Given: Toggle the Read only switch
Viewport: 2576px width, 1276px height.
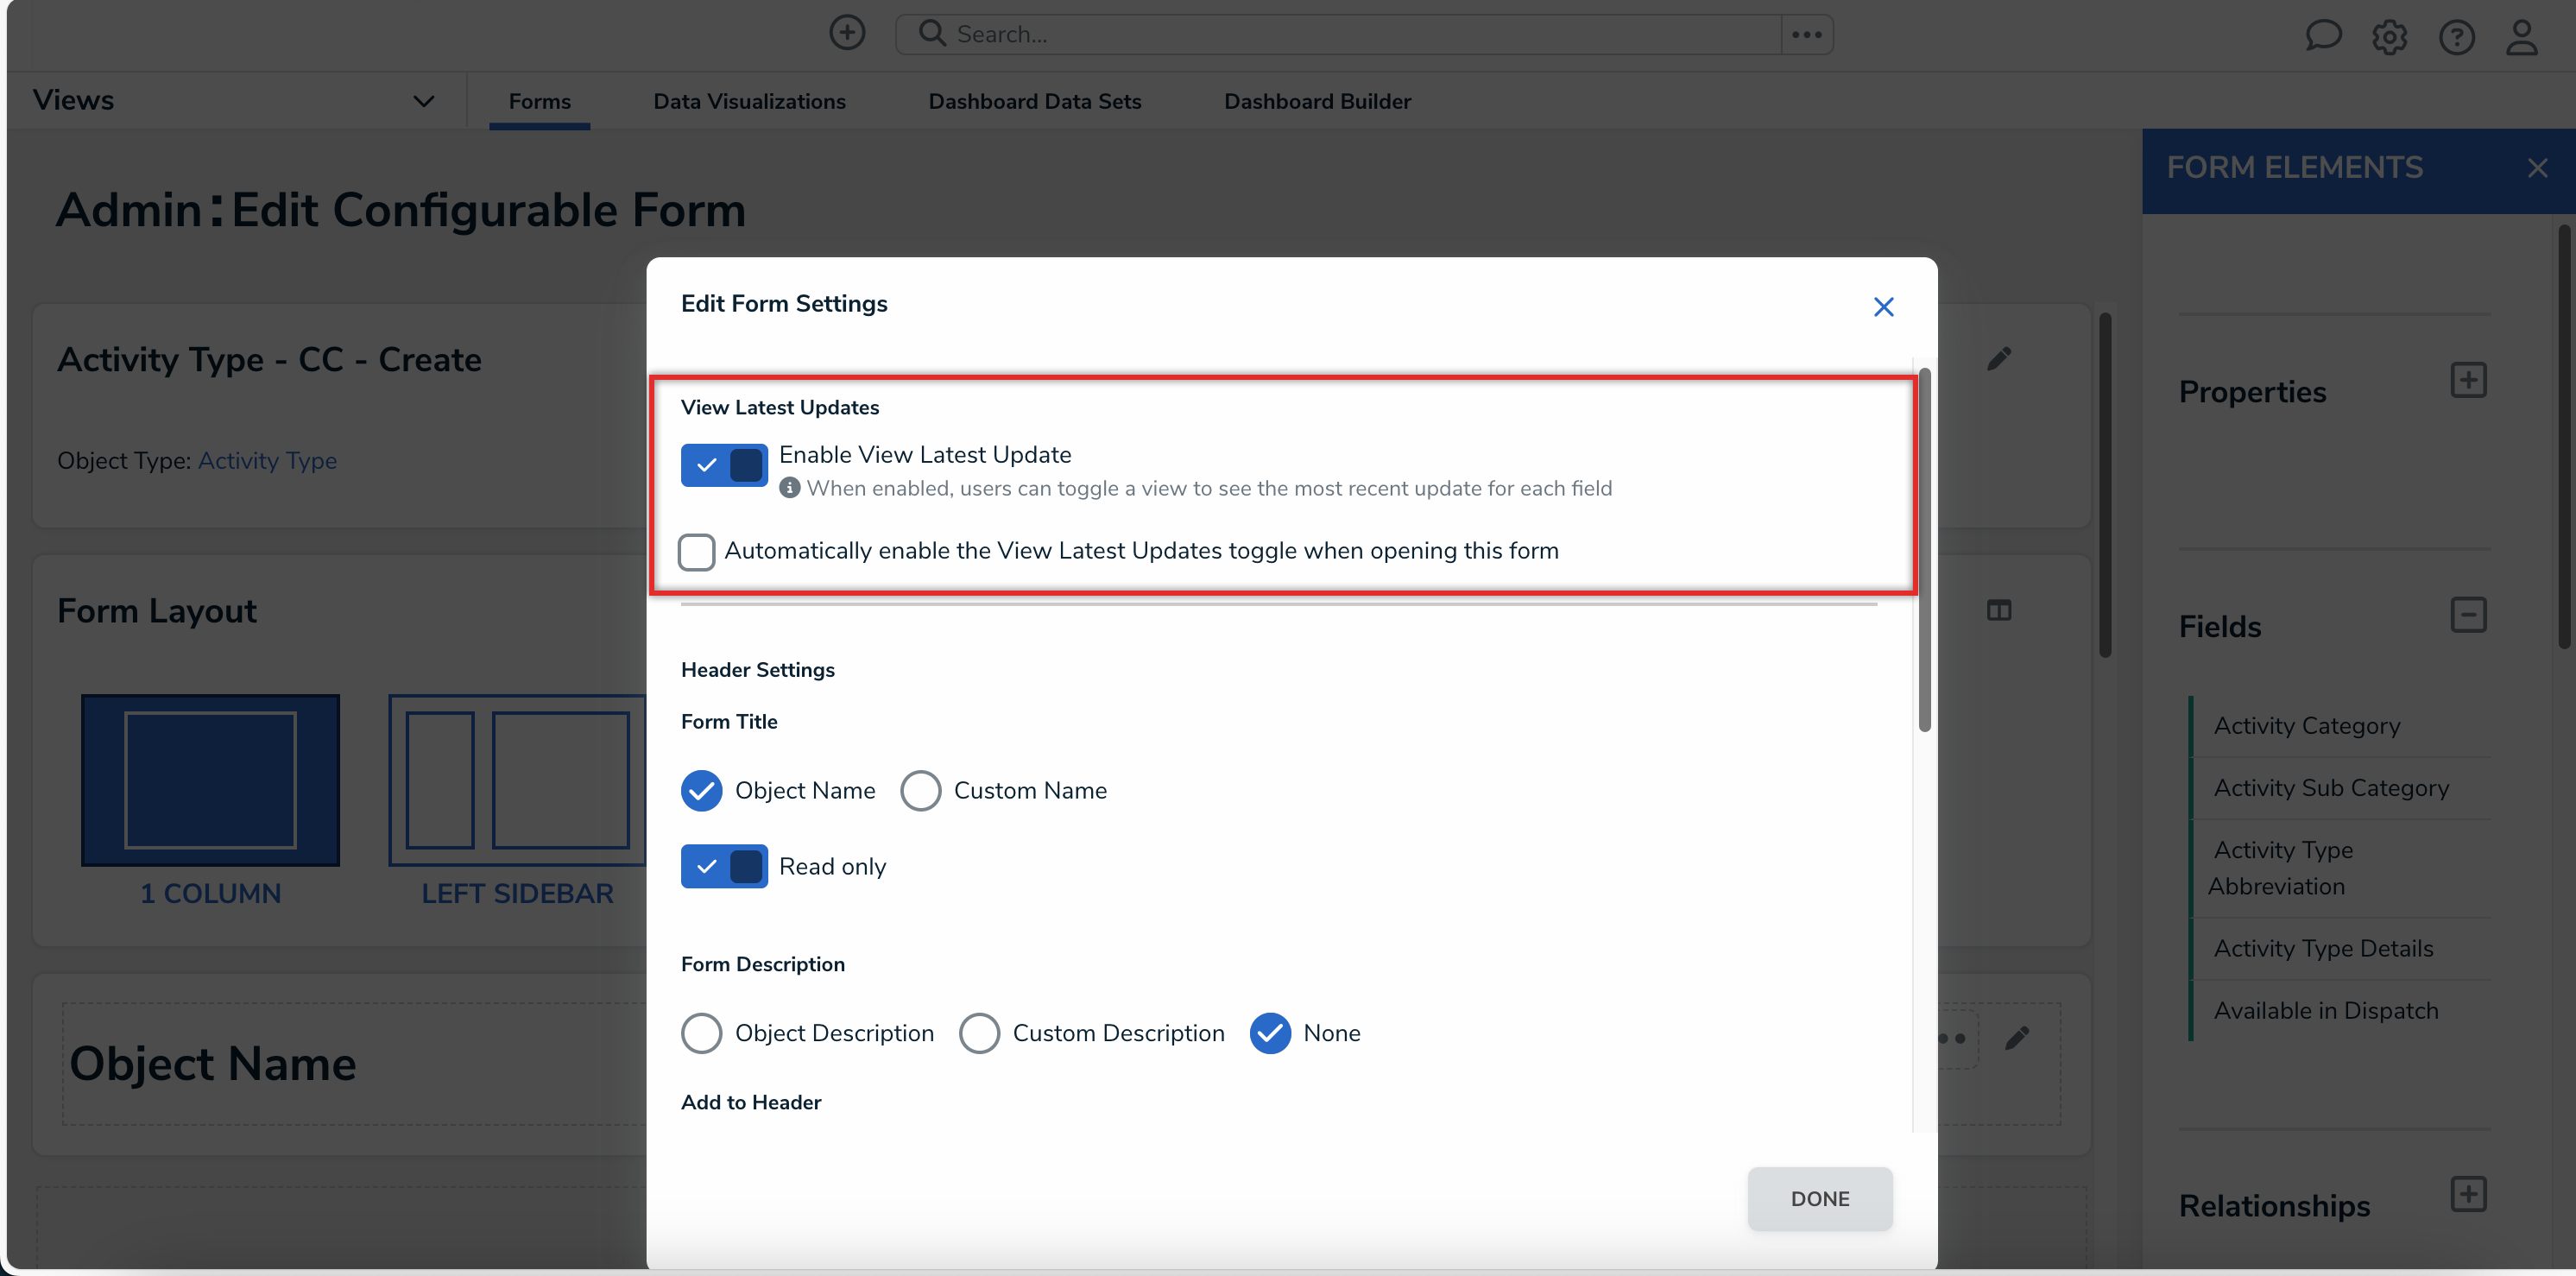Looking at the screenshot, I should click(x=724, y=866).
